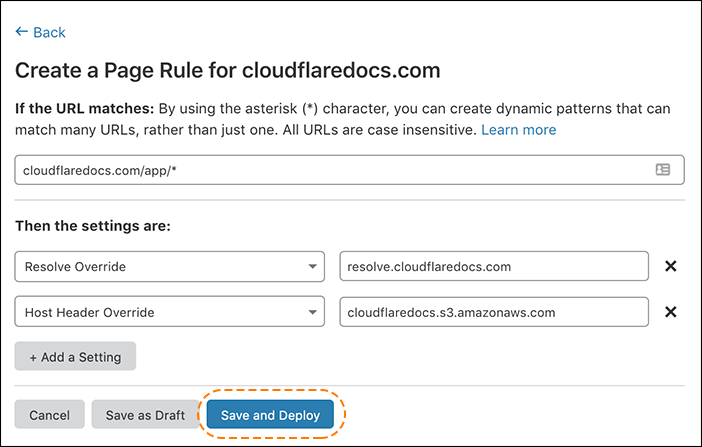Click the arrow on the Host Header Override dropdown
The image size is (702, 447).
tap(311, 312)
